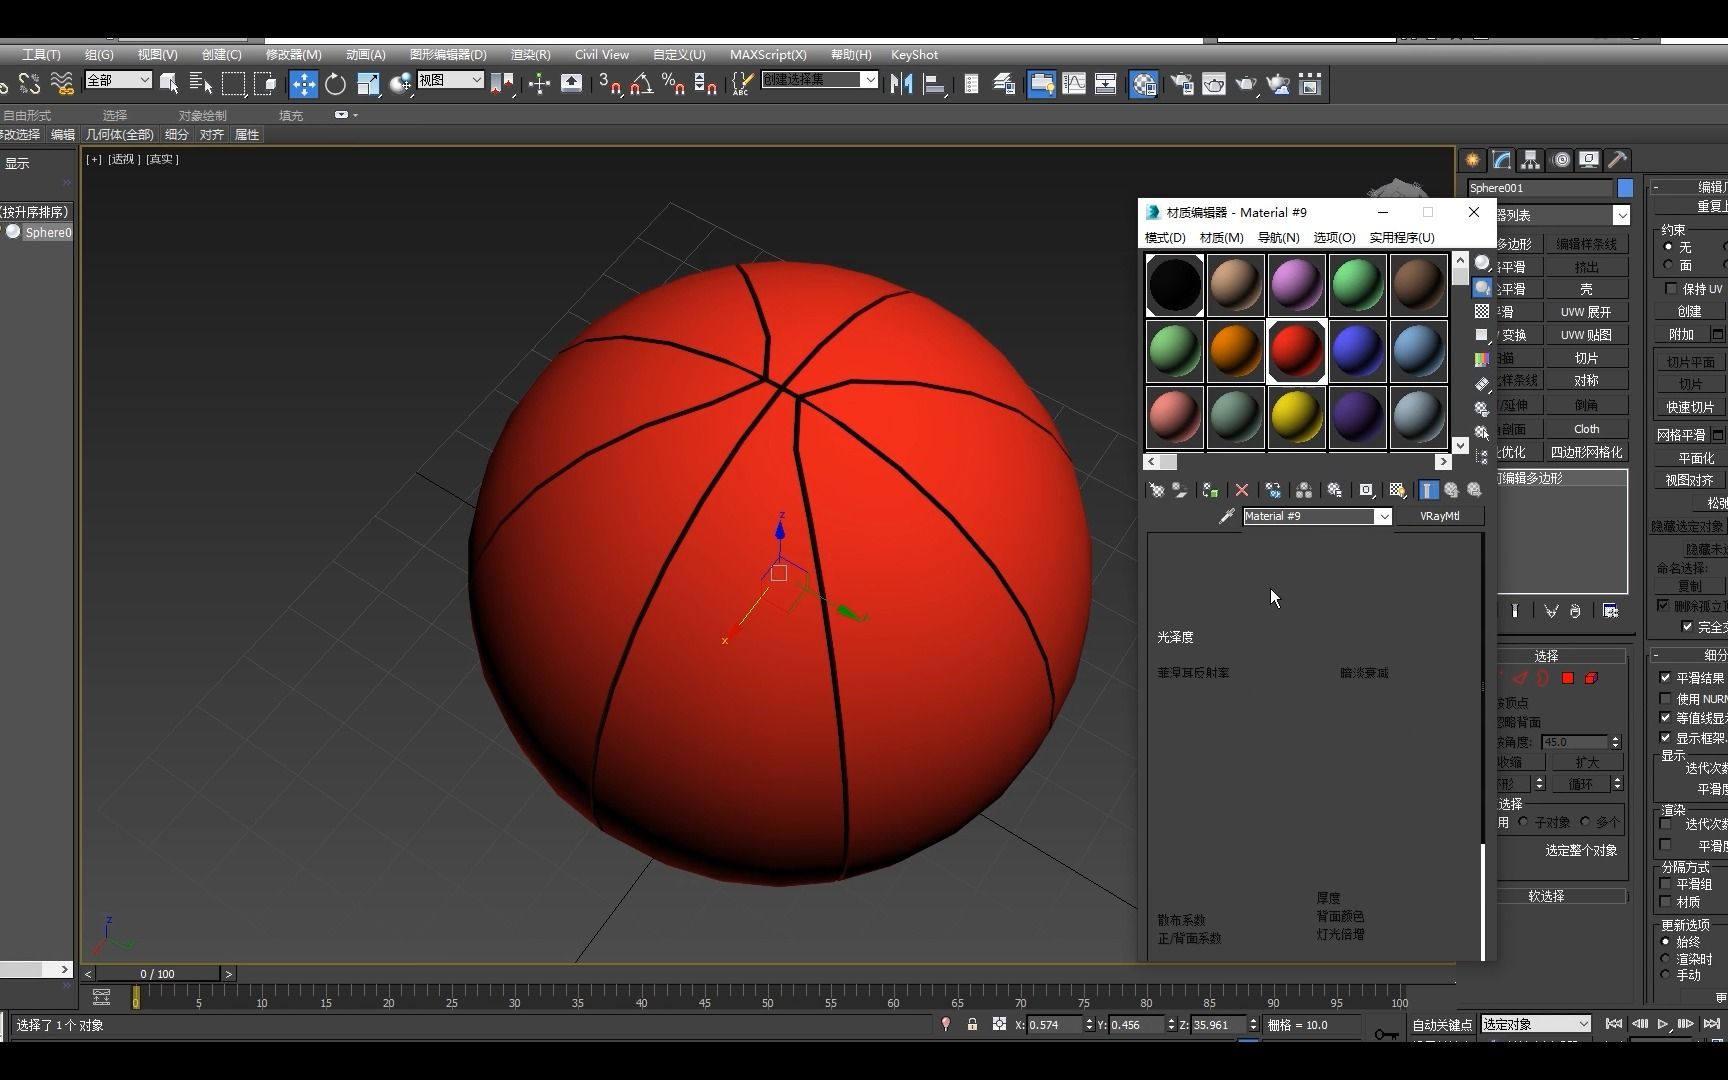1728x1080 pixels.
Task: Delete the material with the red X icon
Action: tap(1241, 490)
